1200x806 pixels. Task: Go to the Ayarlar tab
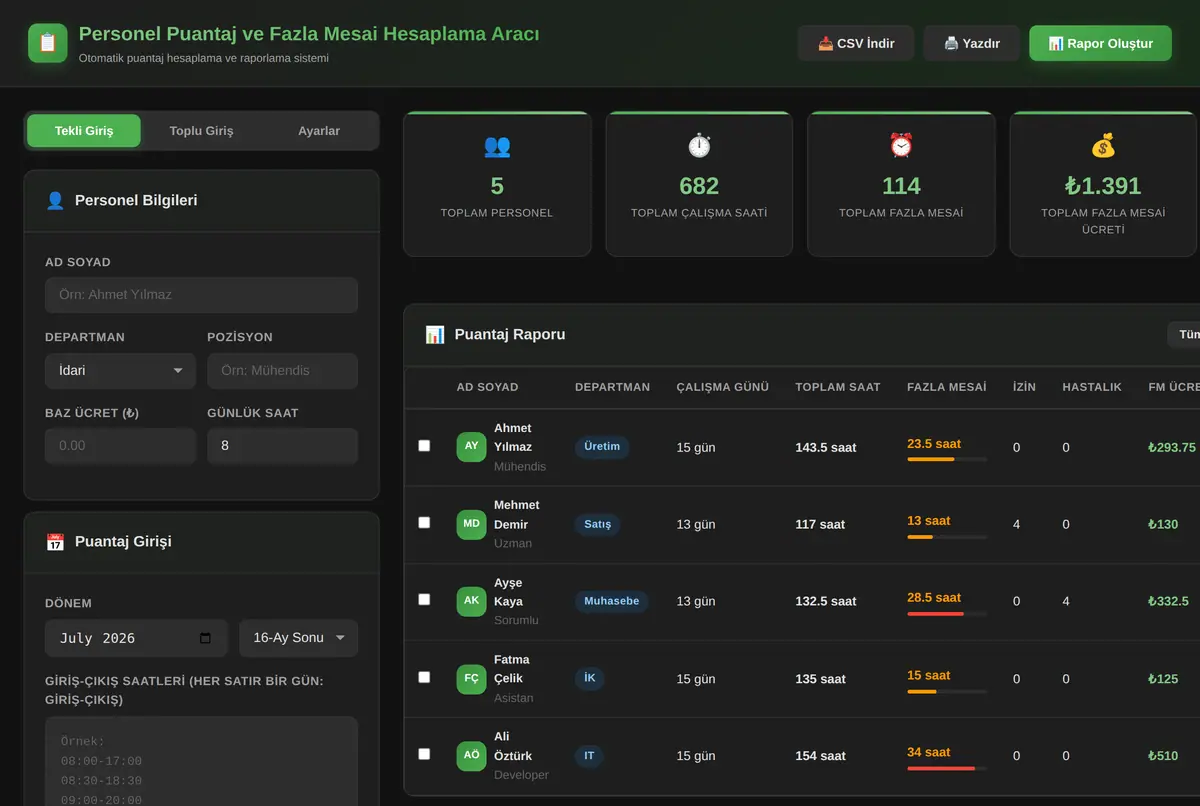[x=319, y=131]
